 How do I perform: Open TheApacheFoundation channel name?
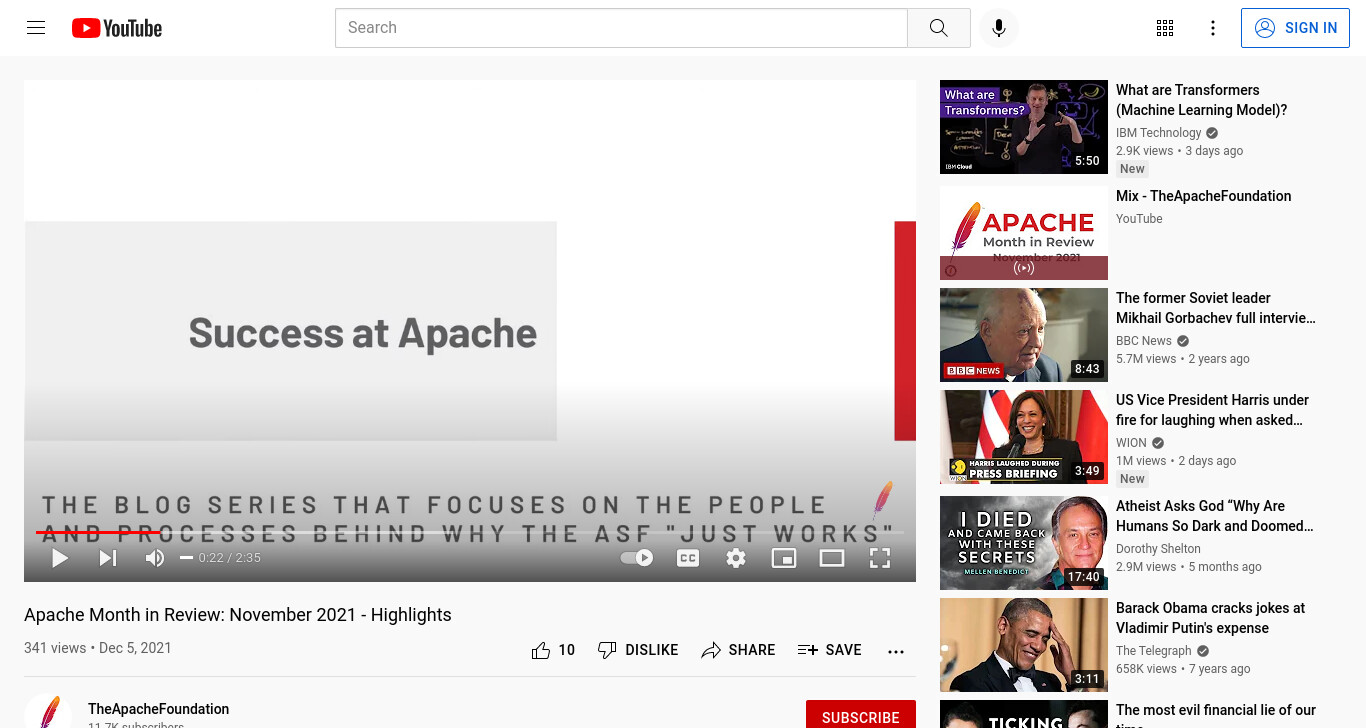(x=158, y=709)
